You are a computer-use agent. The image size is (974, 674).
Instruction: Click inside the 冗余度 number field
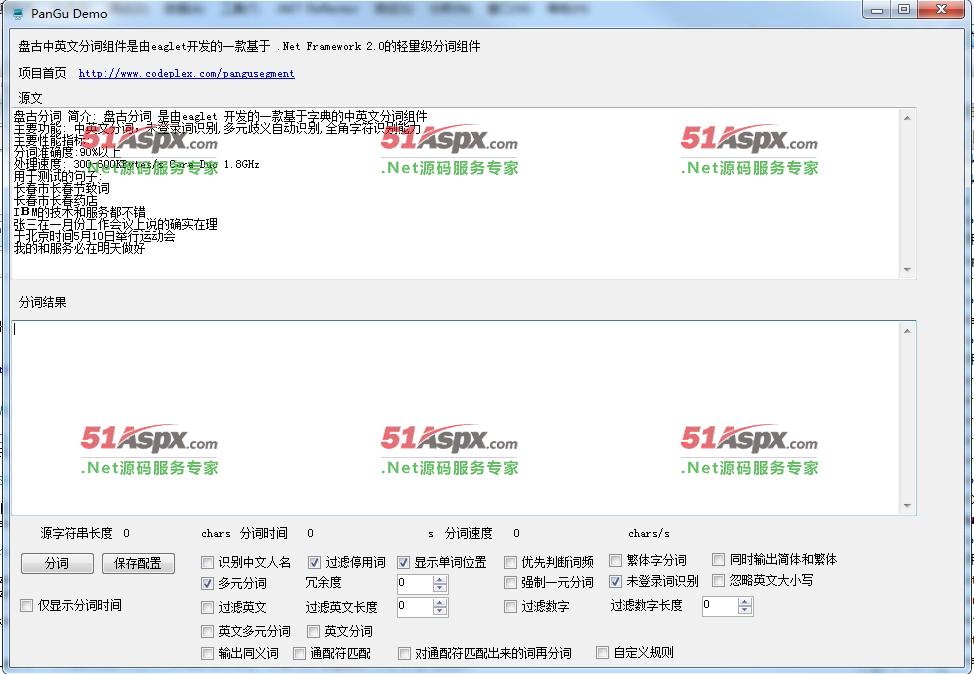tap(416, 584)
